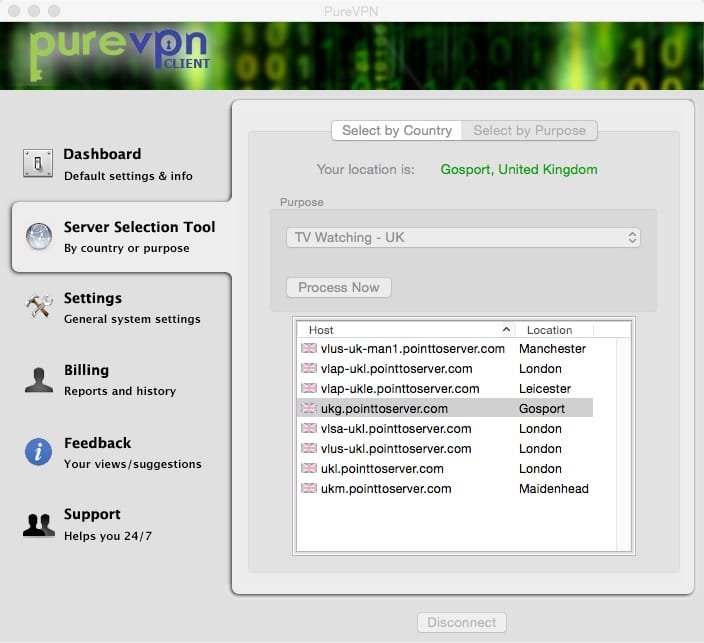Expand the TV Watching - UK purpose dropdown
This screenshot has height=643, width=704.
click(x=463, y=238)
